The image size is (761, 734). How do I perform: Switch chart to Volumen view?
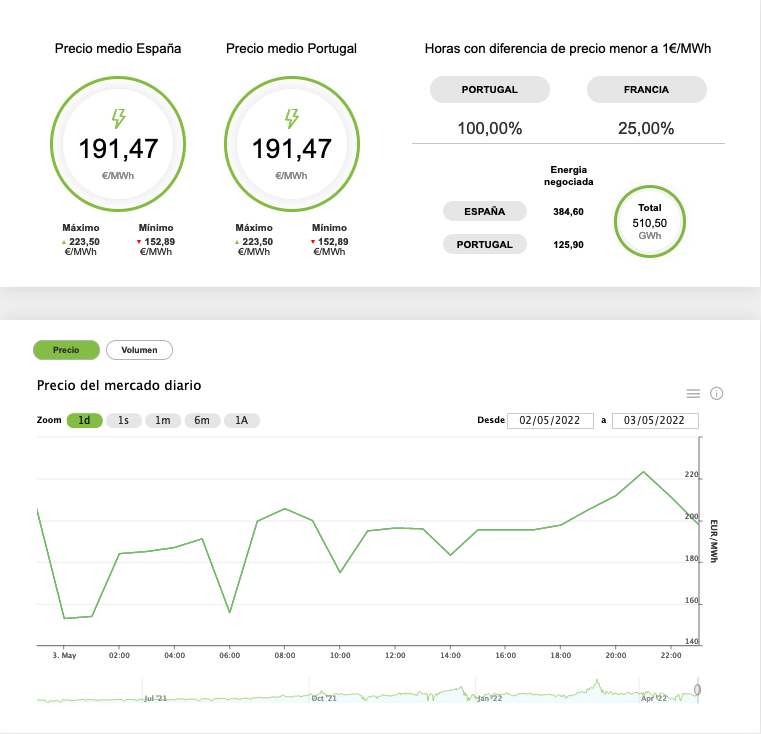point(139,350)
